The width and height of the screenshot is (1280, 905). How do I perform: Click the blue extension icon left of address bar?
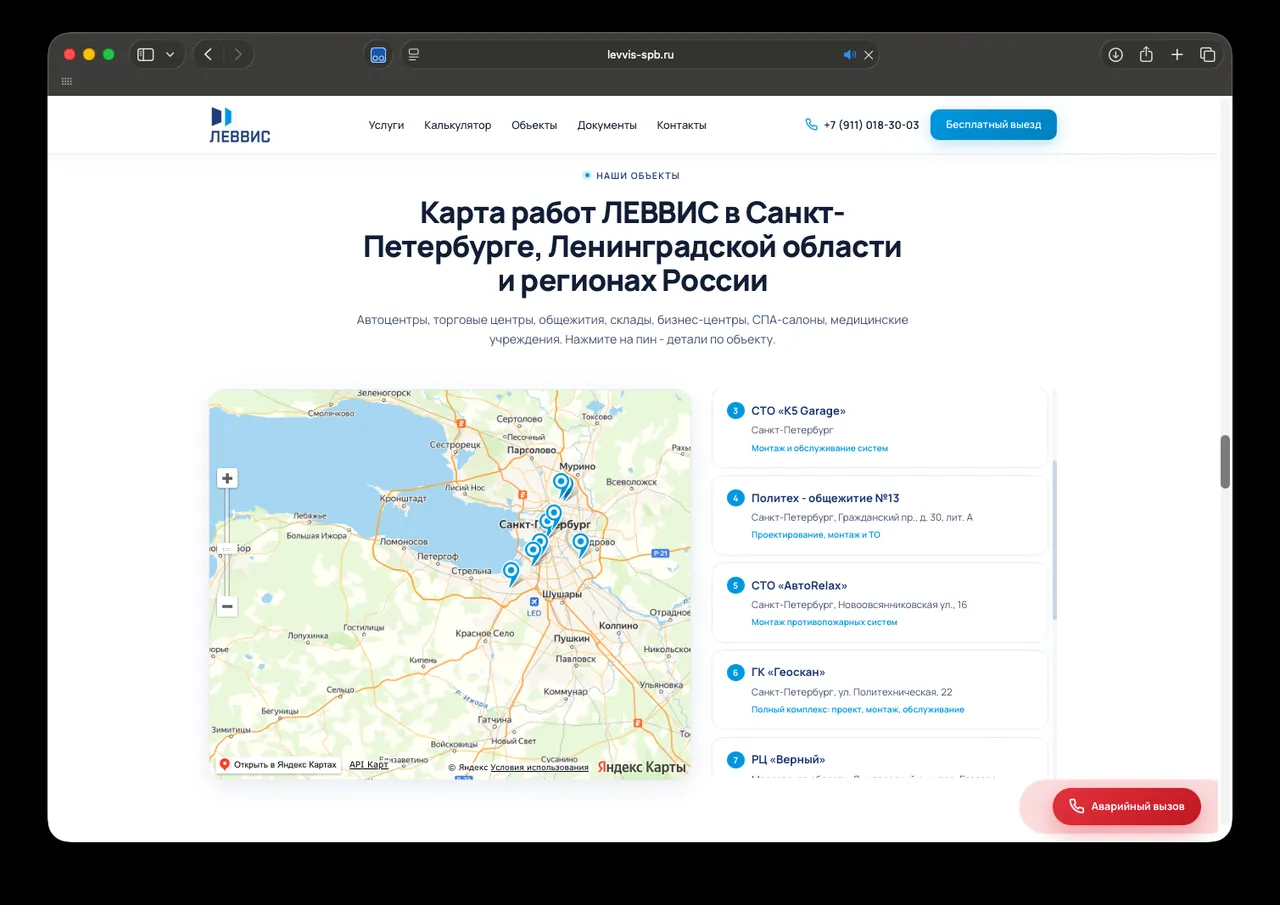point(378,55)
